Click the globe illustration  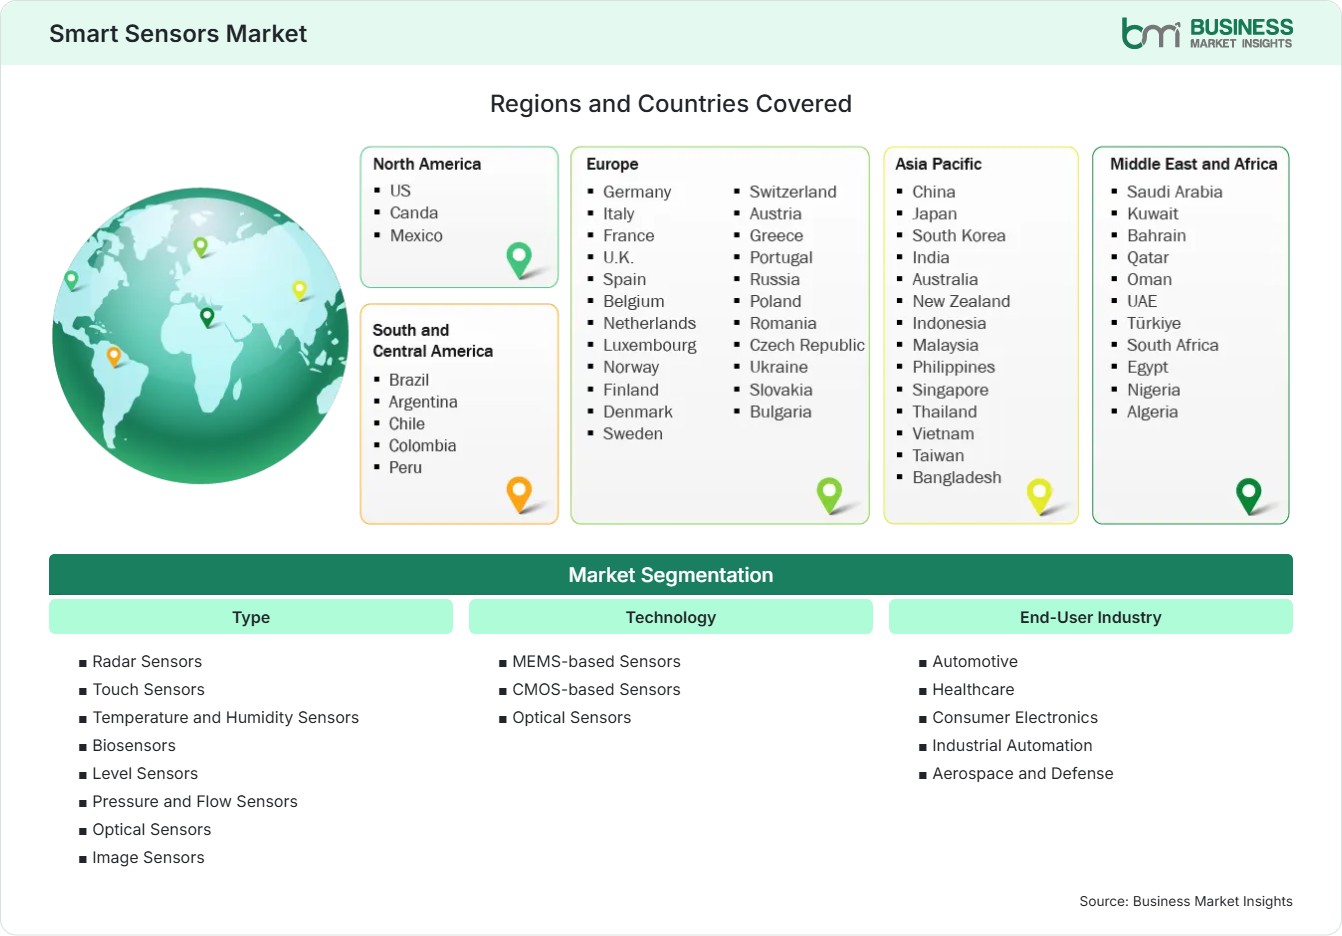point(200,336)
